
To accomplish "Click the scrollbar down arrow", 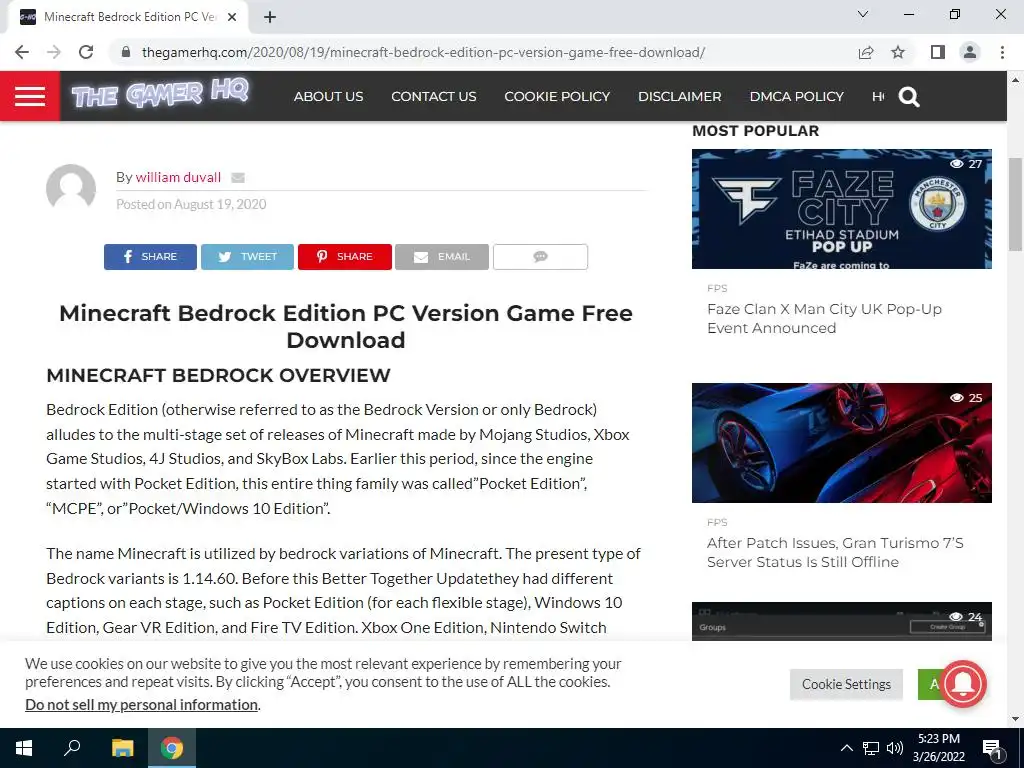I will (x=1015, y=719).
